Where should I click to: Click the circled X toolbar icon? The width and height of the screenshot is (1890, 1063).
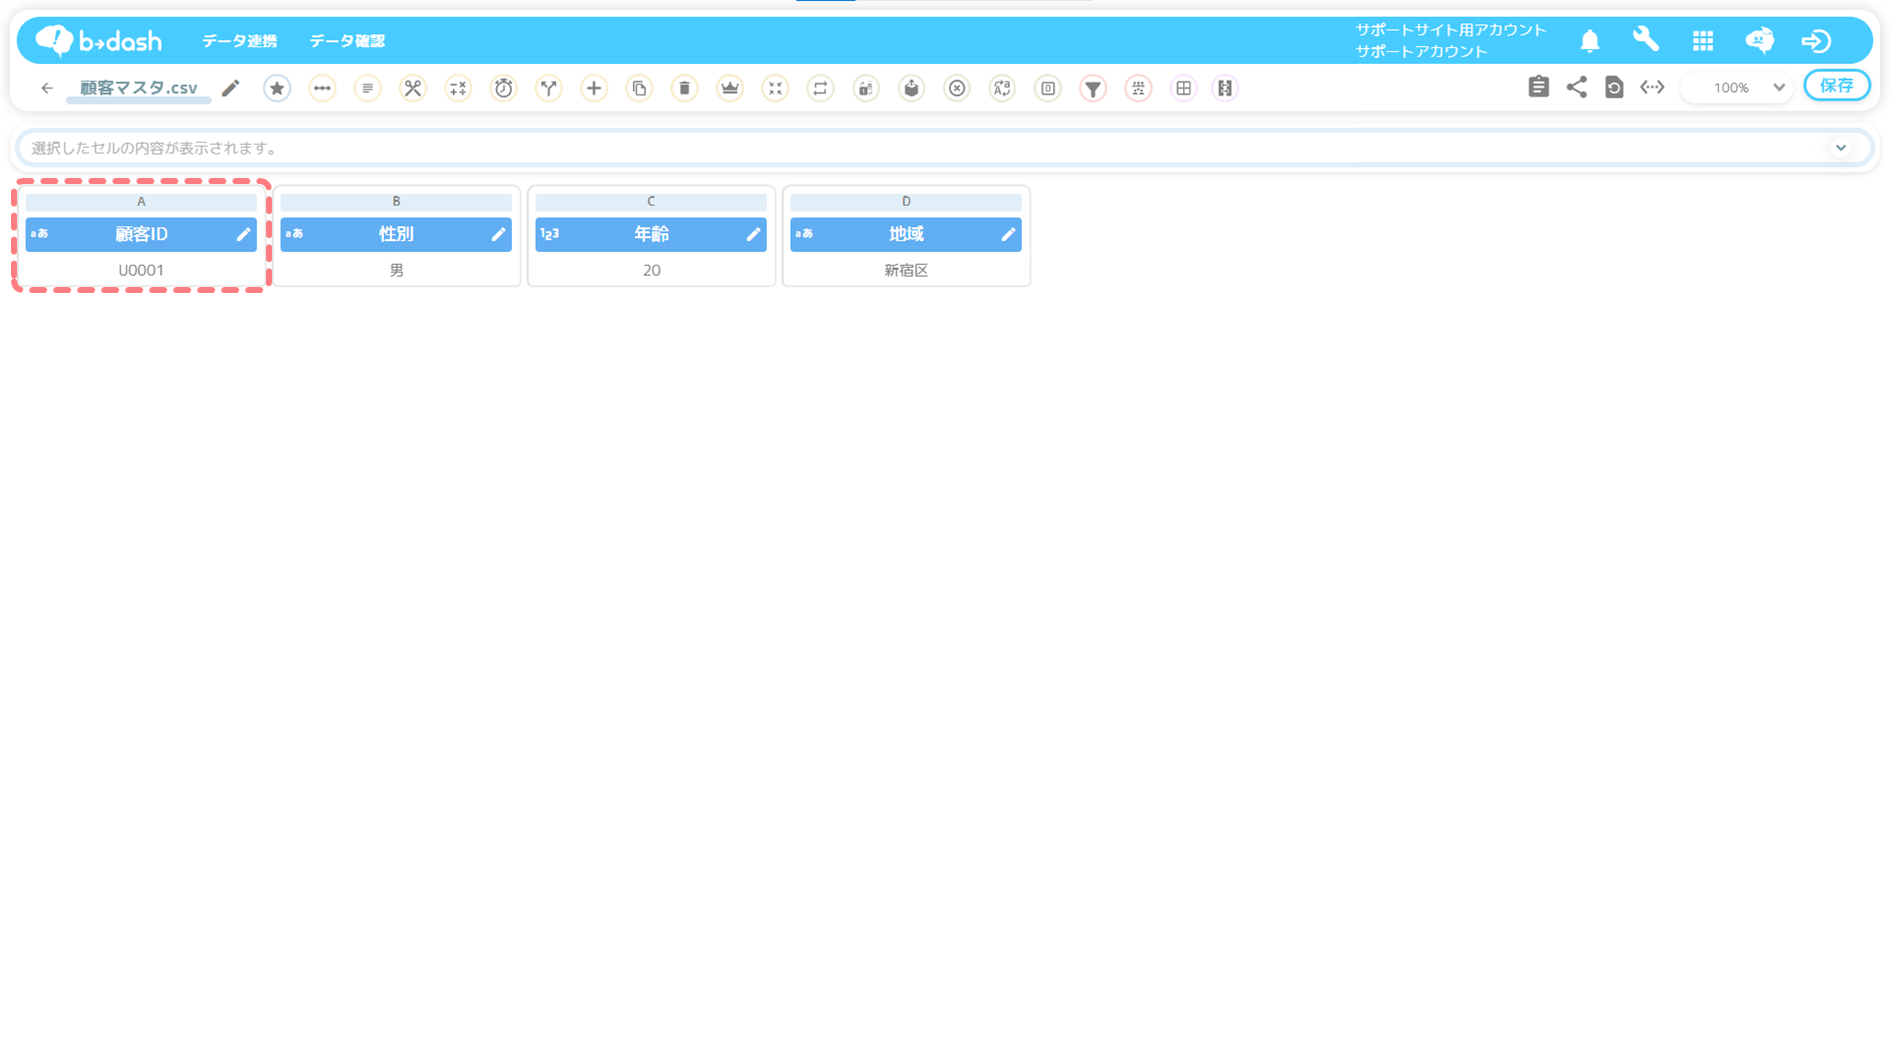[957, 88]
